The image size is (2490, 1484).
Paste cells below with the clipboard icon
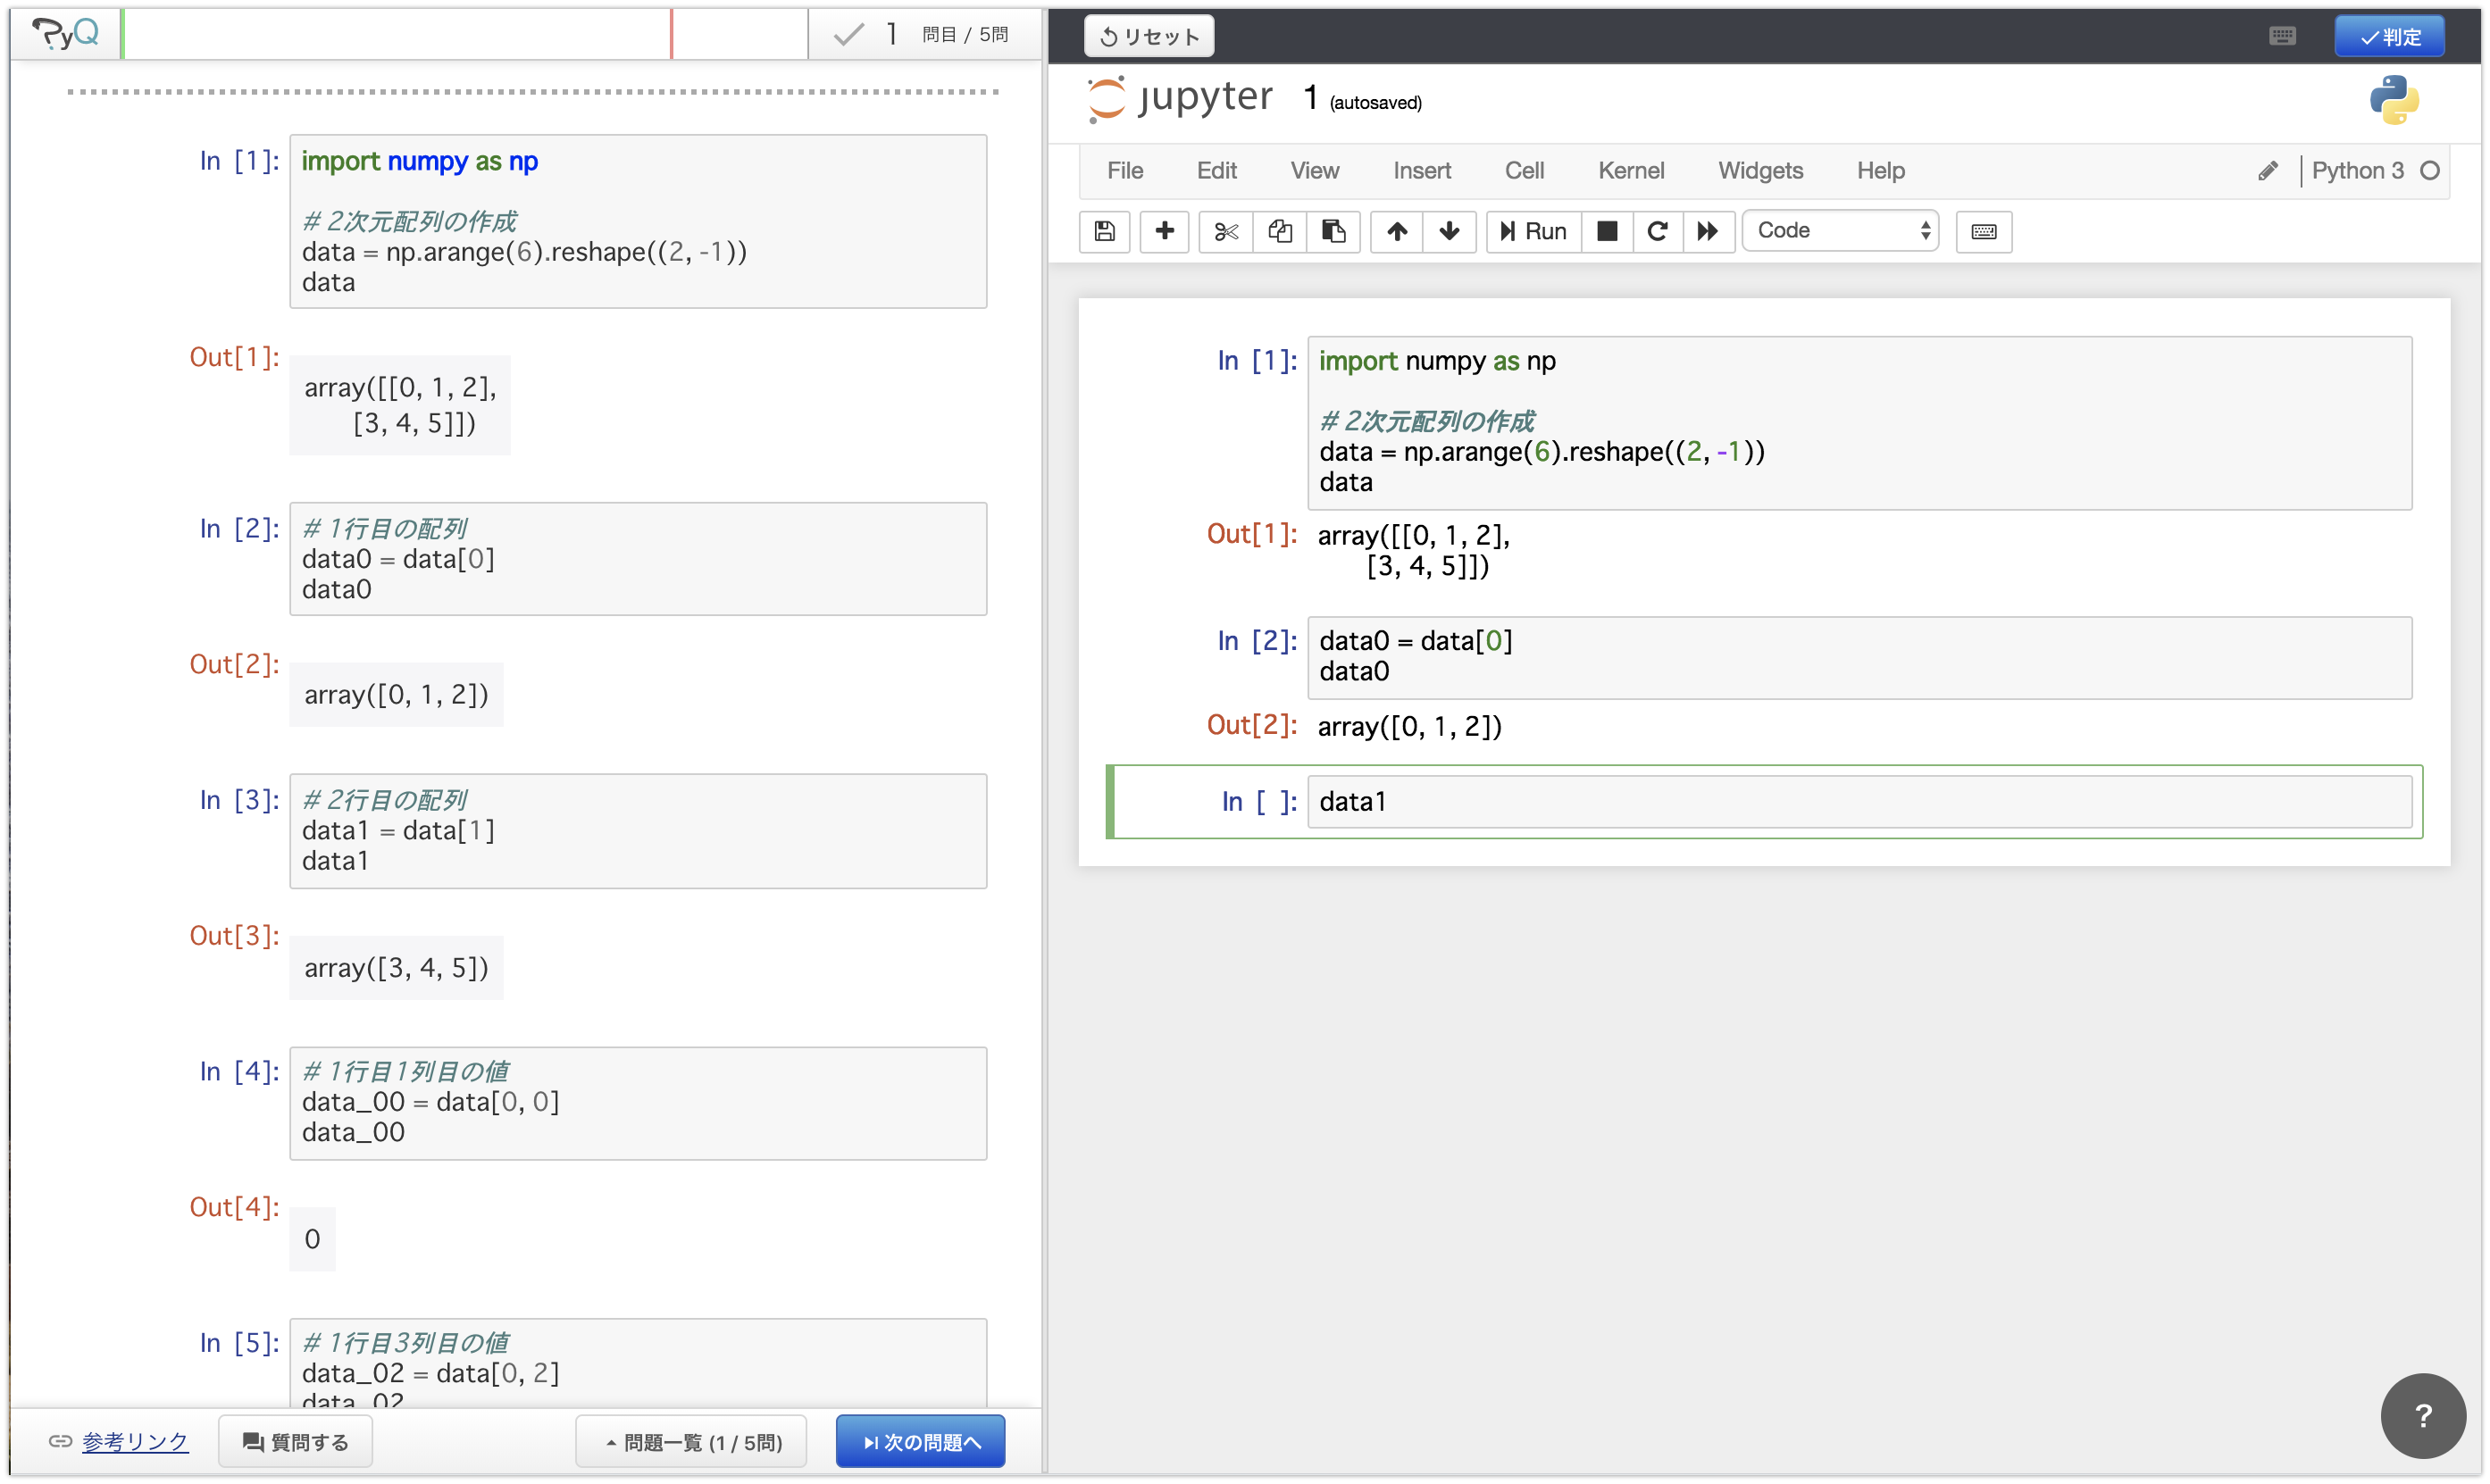[x=1333, y=231]
